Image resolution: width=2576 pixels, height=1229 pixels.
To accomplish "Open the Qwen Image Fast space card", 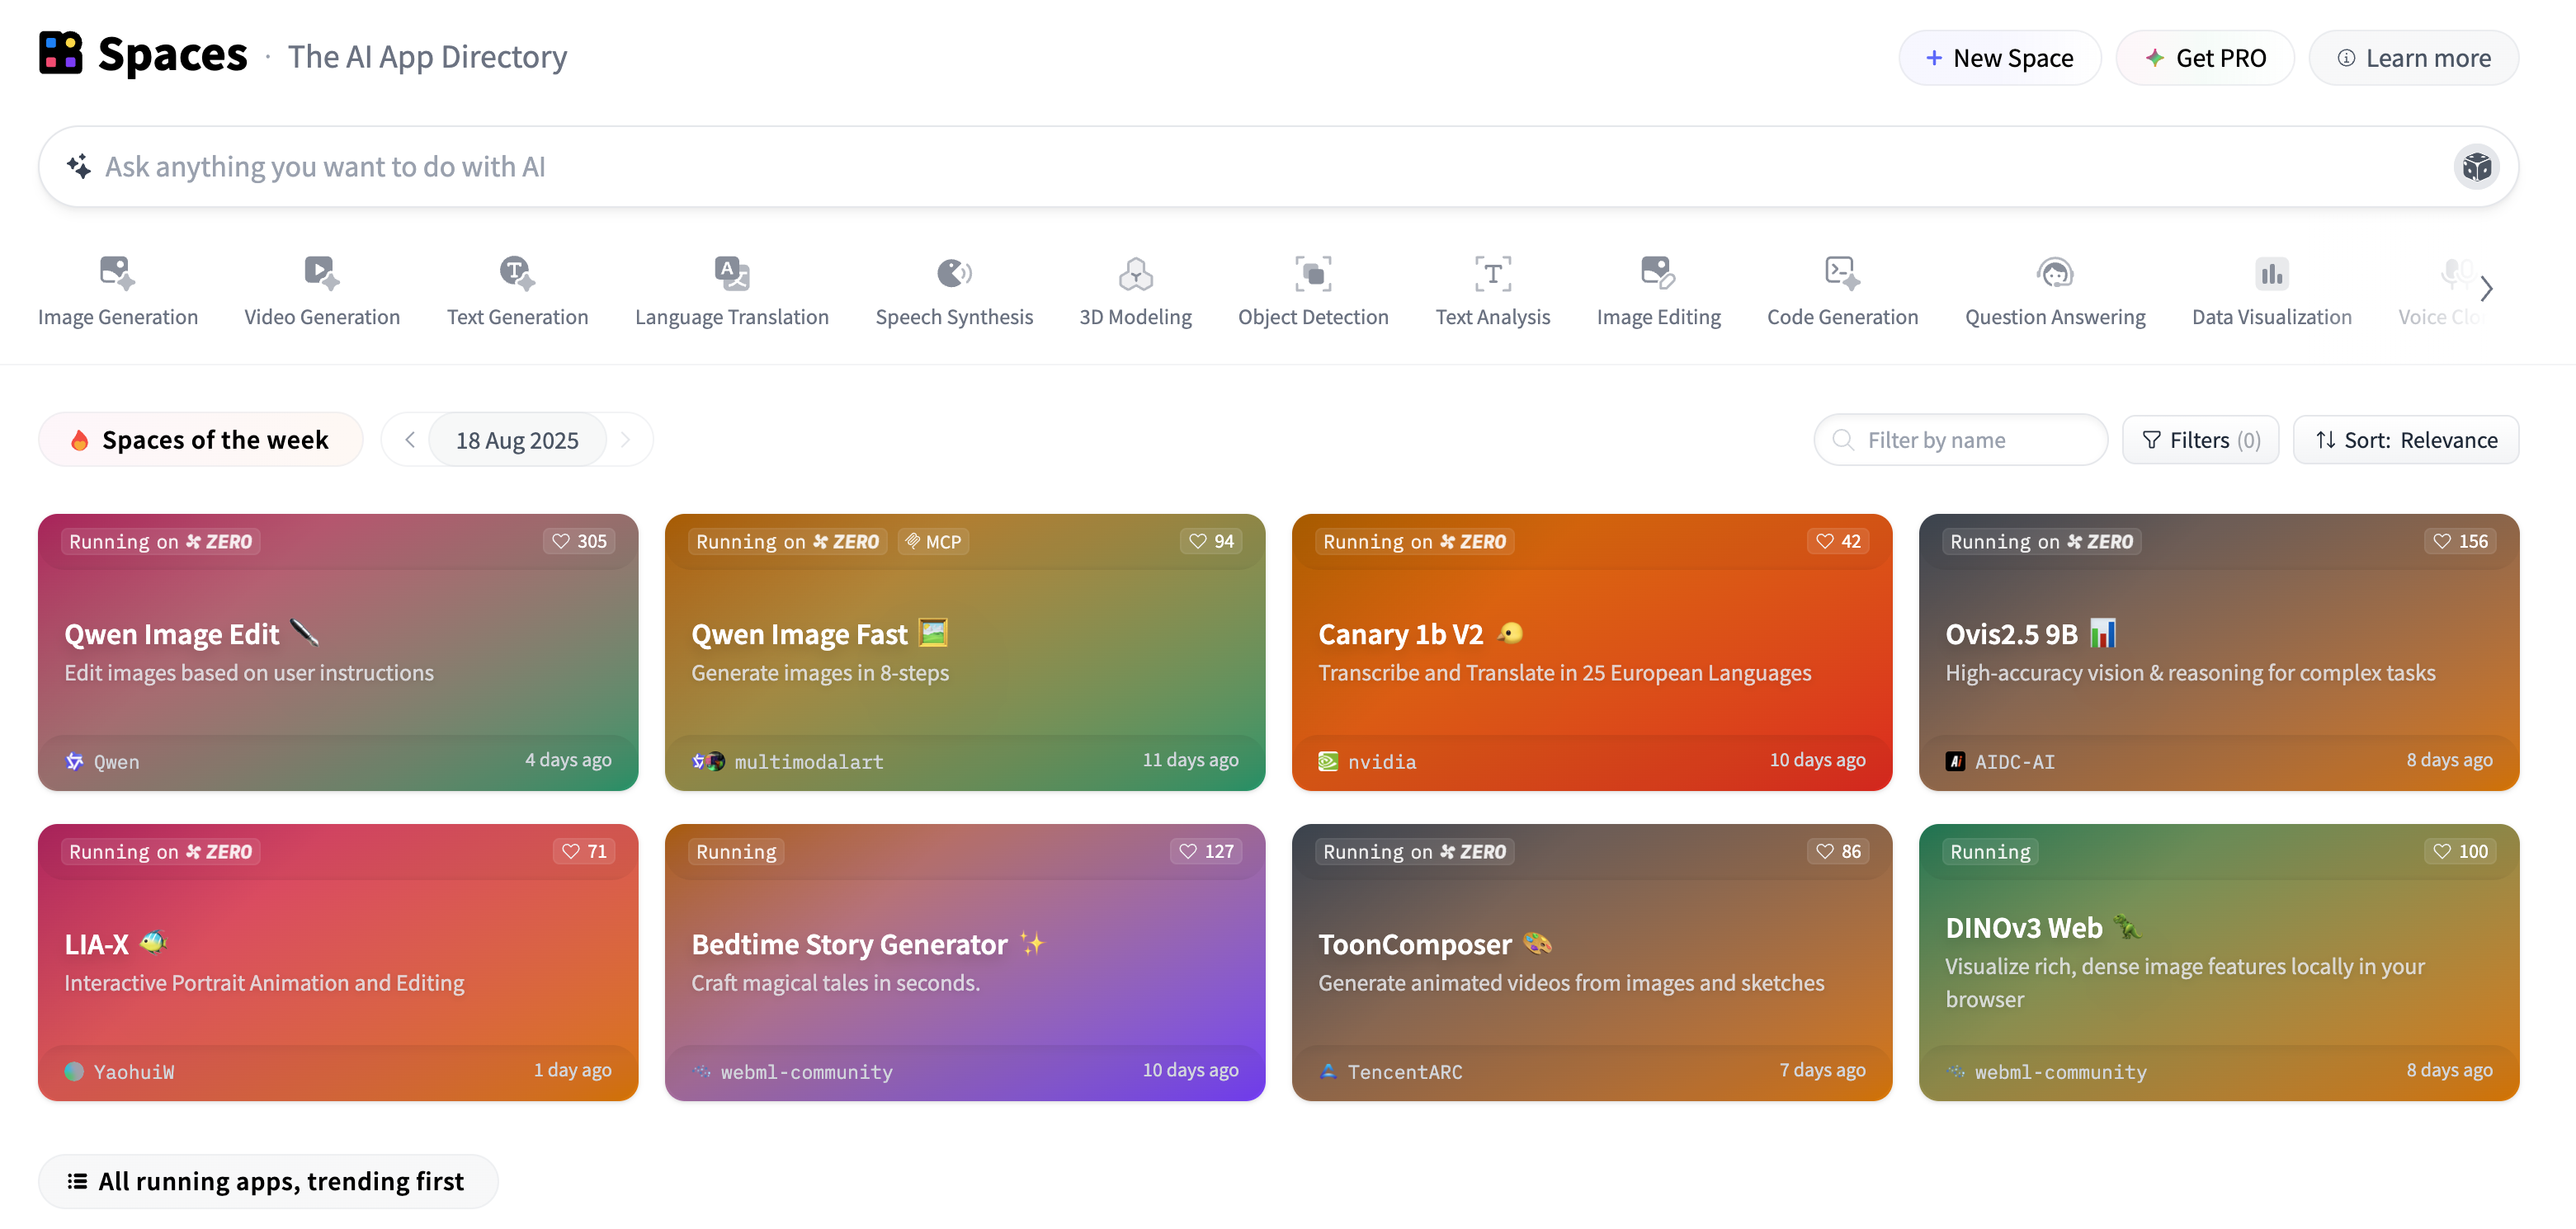I will click(965, 652).
